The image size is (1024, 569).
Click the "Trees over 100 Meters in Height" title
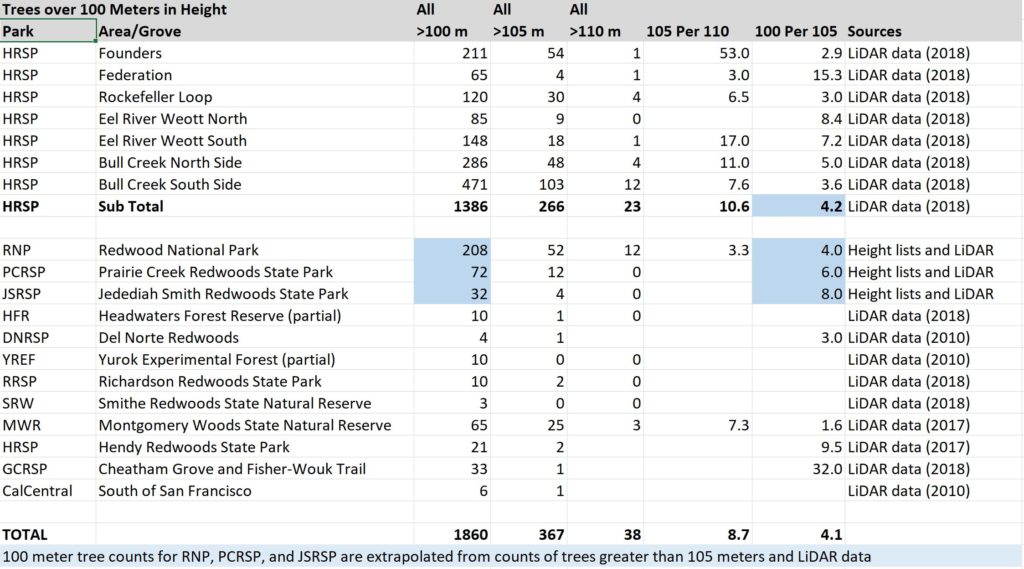115,10
